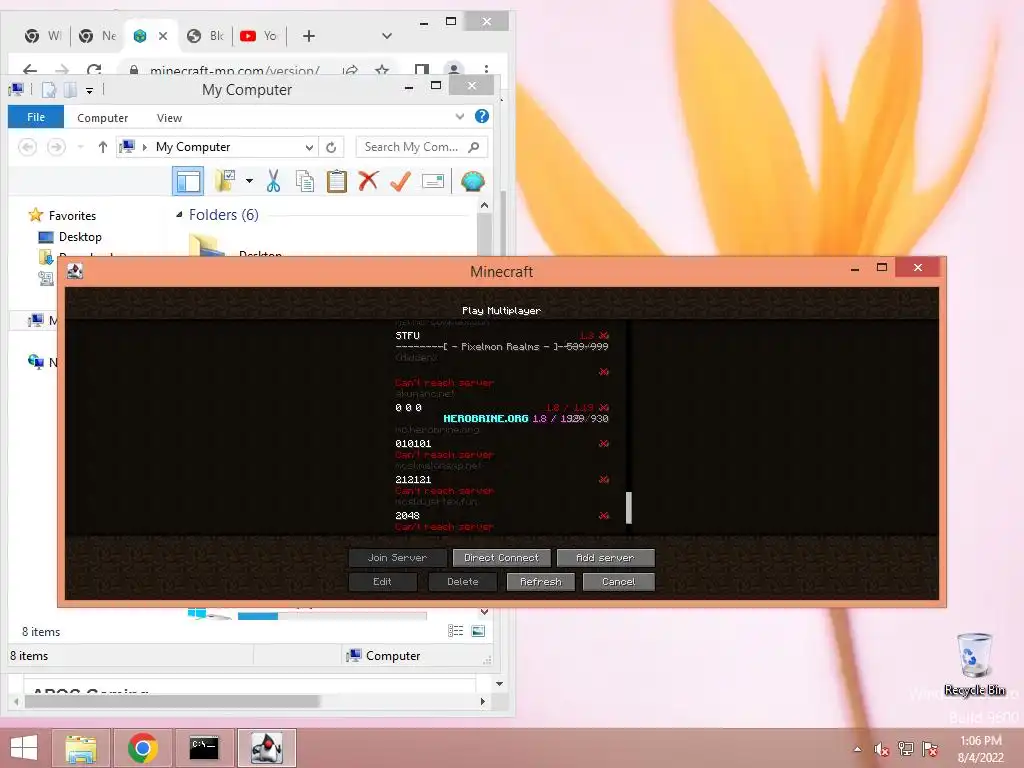Screen dimensions: 1024x768
Task: Click the blue Help question mark icon
Action: pos(482,116)
